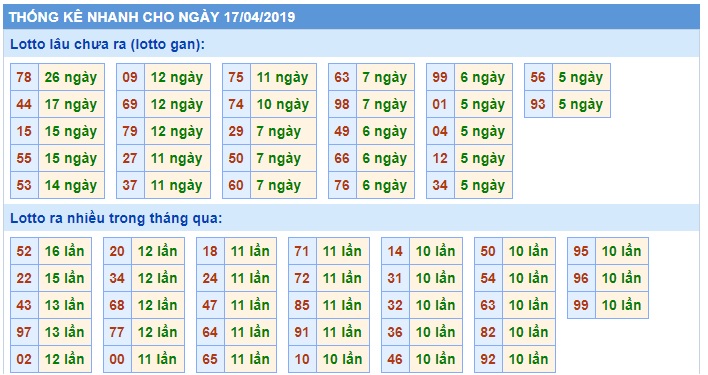
Task: Click lotto number 85
Action: coord(302,305)
